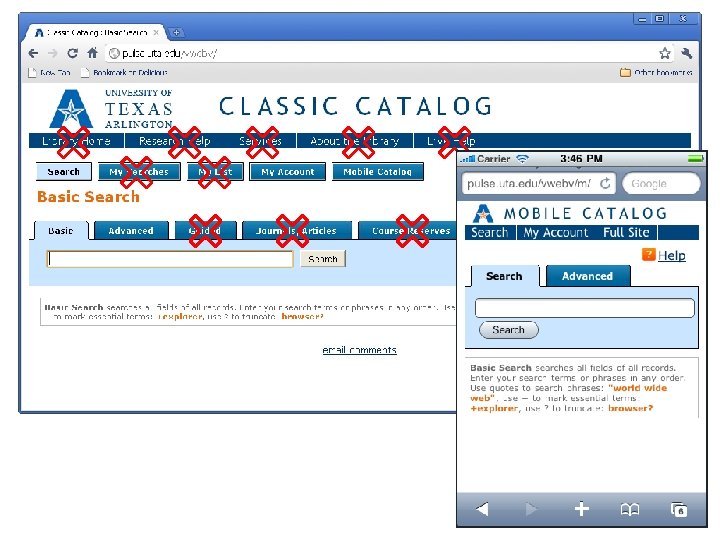Click the Google search field on phone
This screenshot has height=540, width=720.
(661, 184)
